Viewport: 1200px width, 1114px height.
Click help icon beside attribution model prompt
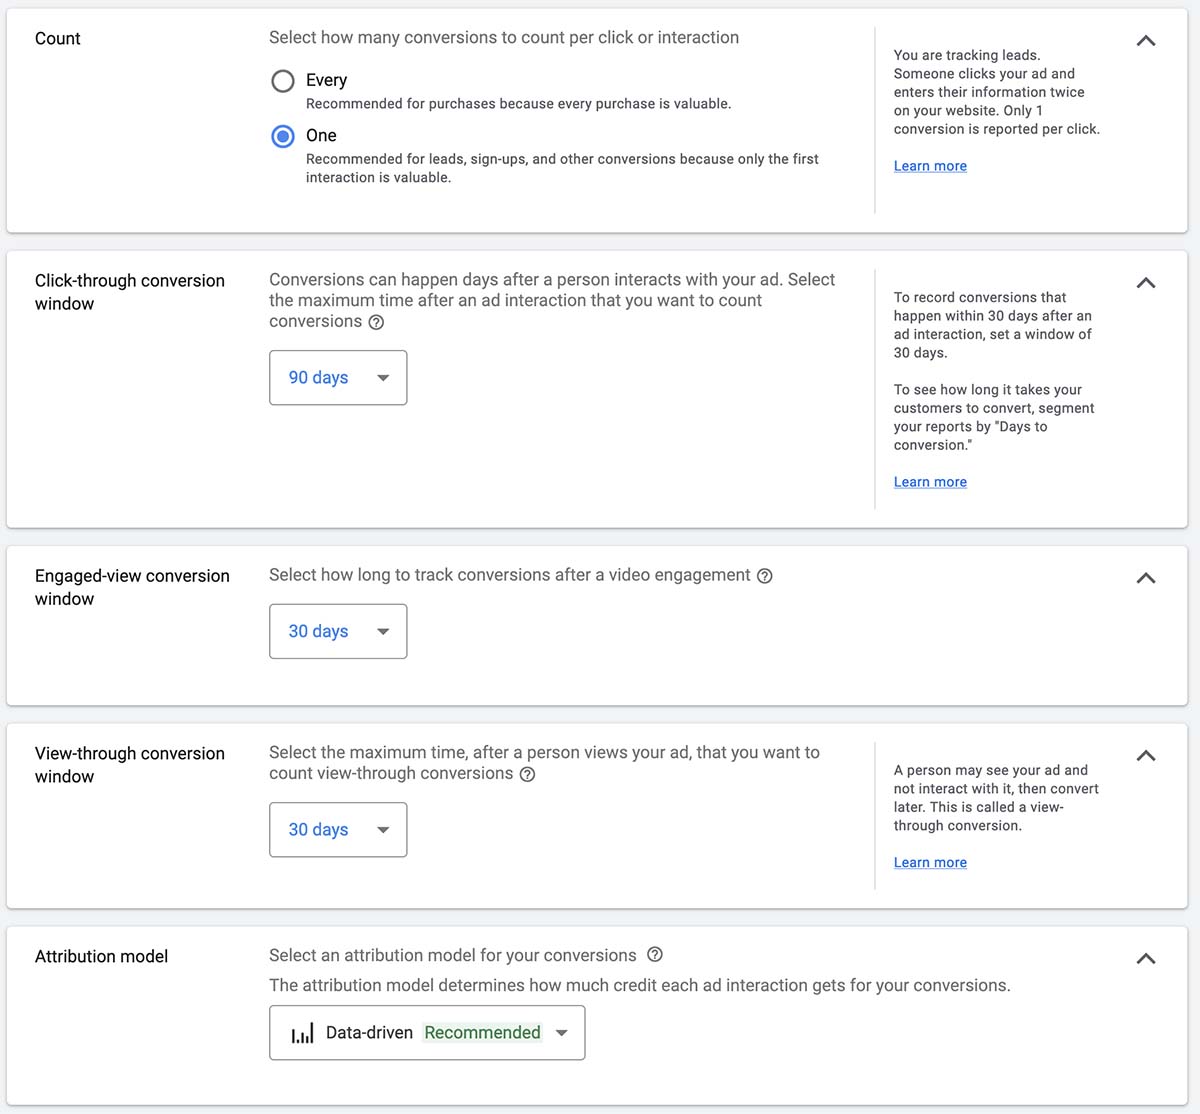point(655,955)
